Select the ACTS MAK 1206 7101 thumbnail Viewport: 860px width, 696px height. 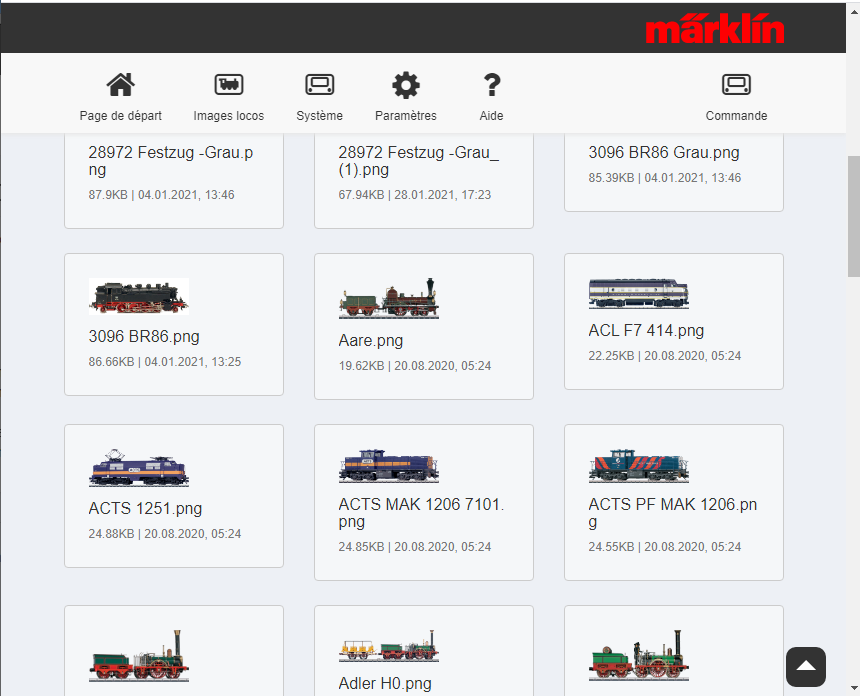pyautogui.click(x=389, y=466)
